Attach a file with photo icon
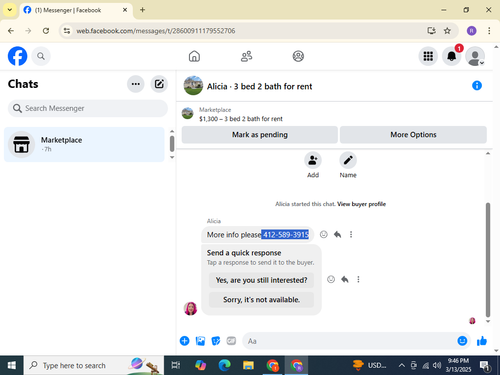This screenshot has width=500, height=375. pyautogui.click(x=200, y=341)
